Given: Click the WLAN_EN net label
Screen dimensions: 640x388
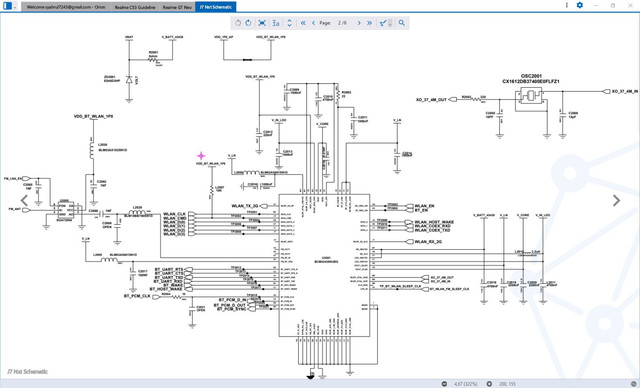Looking at the screenshot, I should point(424,206).
